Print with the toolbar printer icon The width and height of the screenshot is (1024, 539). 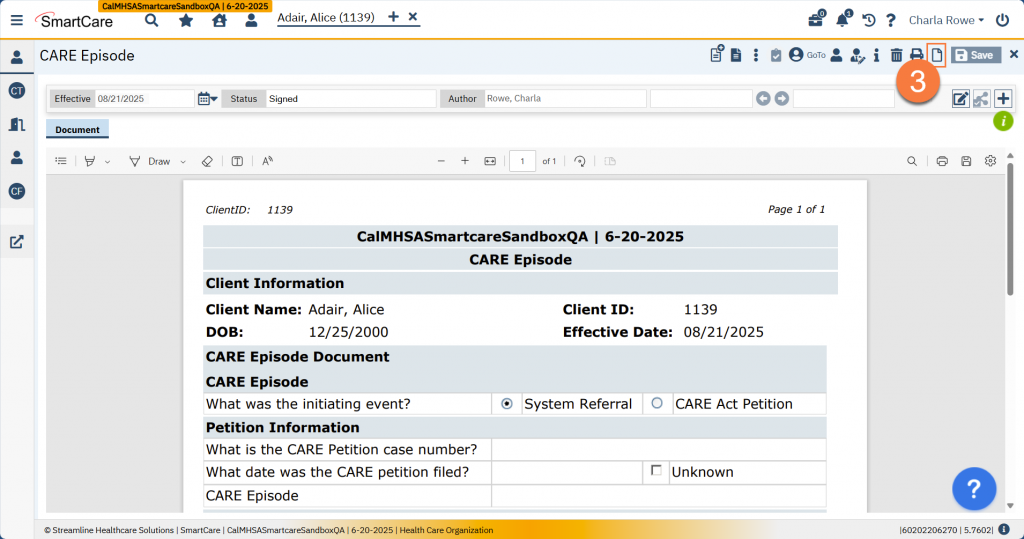coord(917,56)
